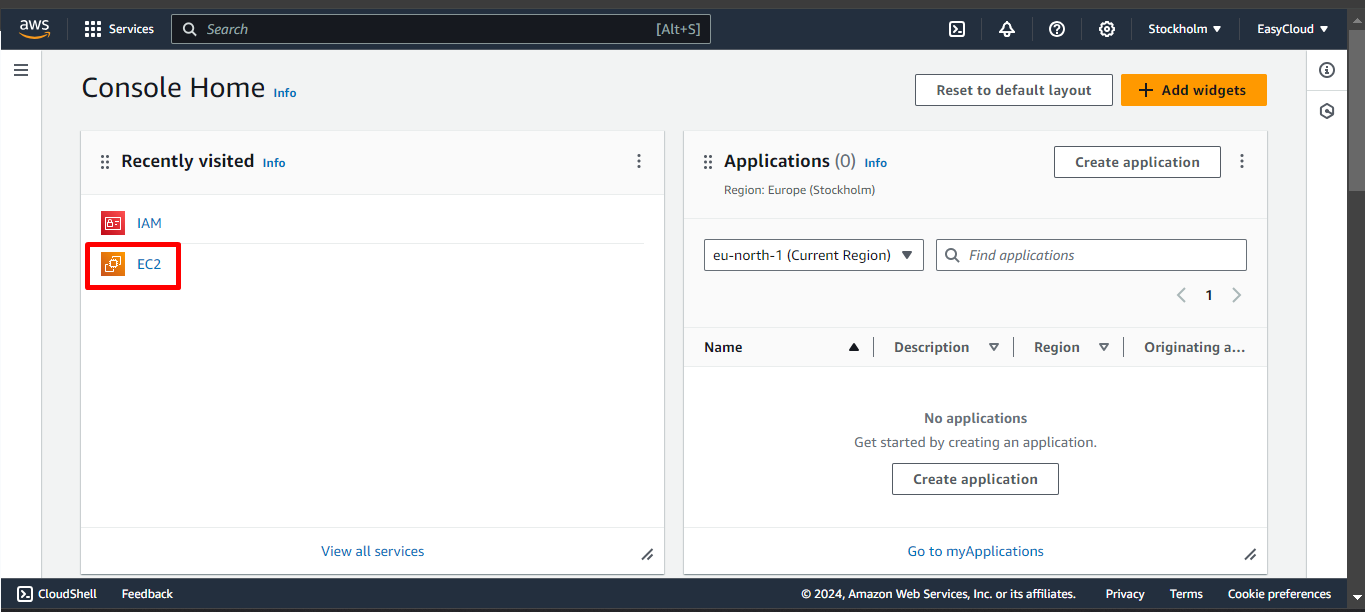Click the top Search input field
The height and width of the screenshot is (612, 1365).
[x=441, y=29]
